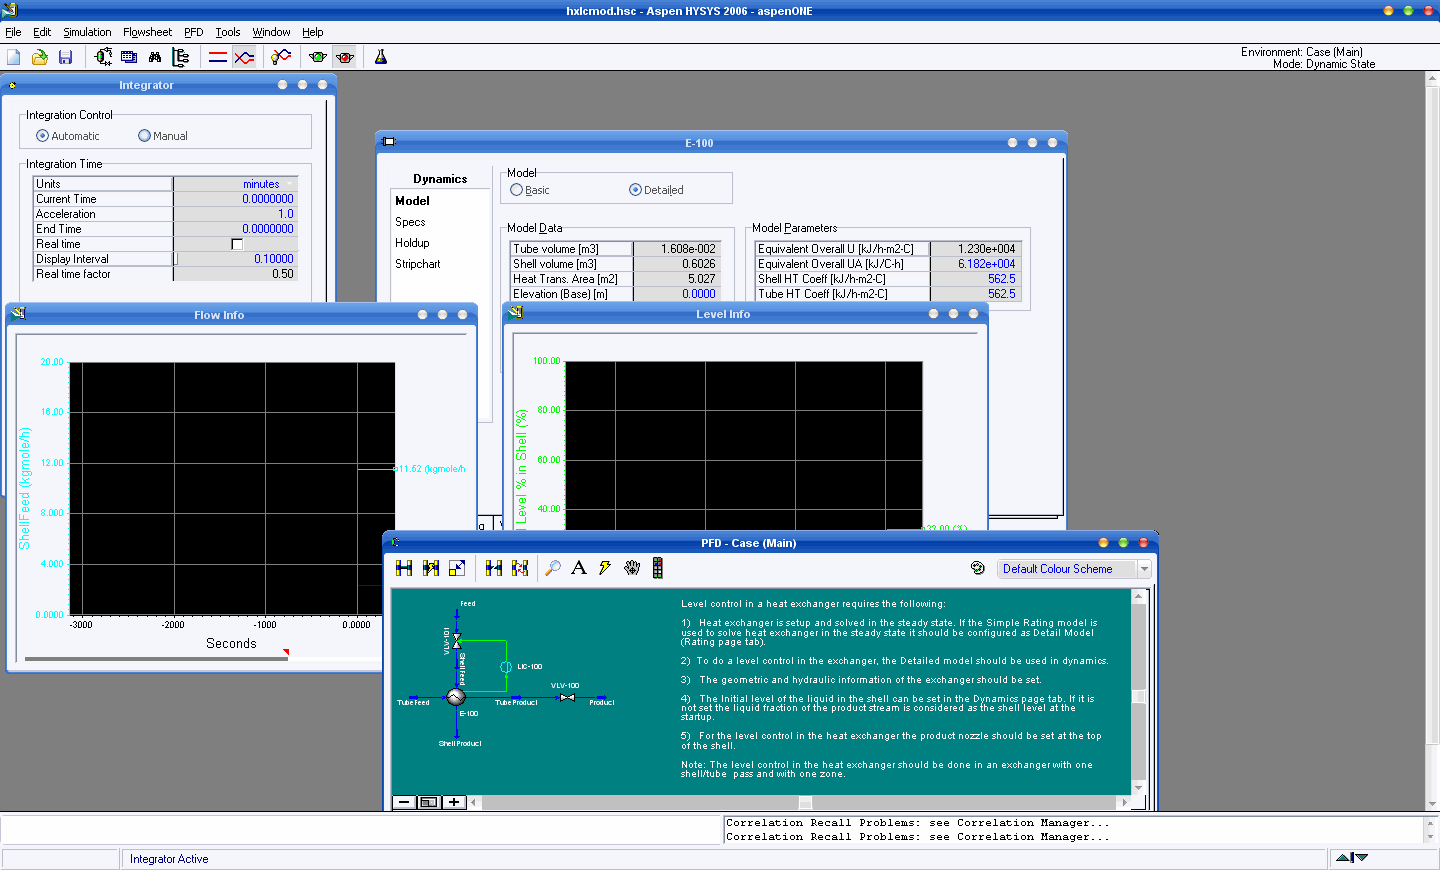Click the Display Interval value field
Screen dimensions: 1440x870
235,259
